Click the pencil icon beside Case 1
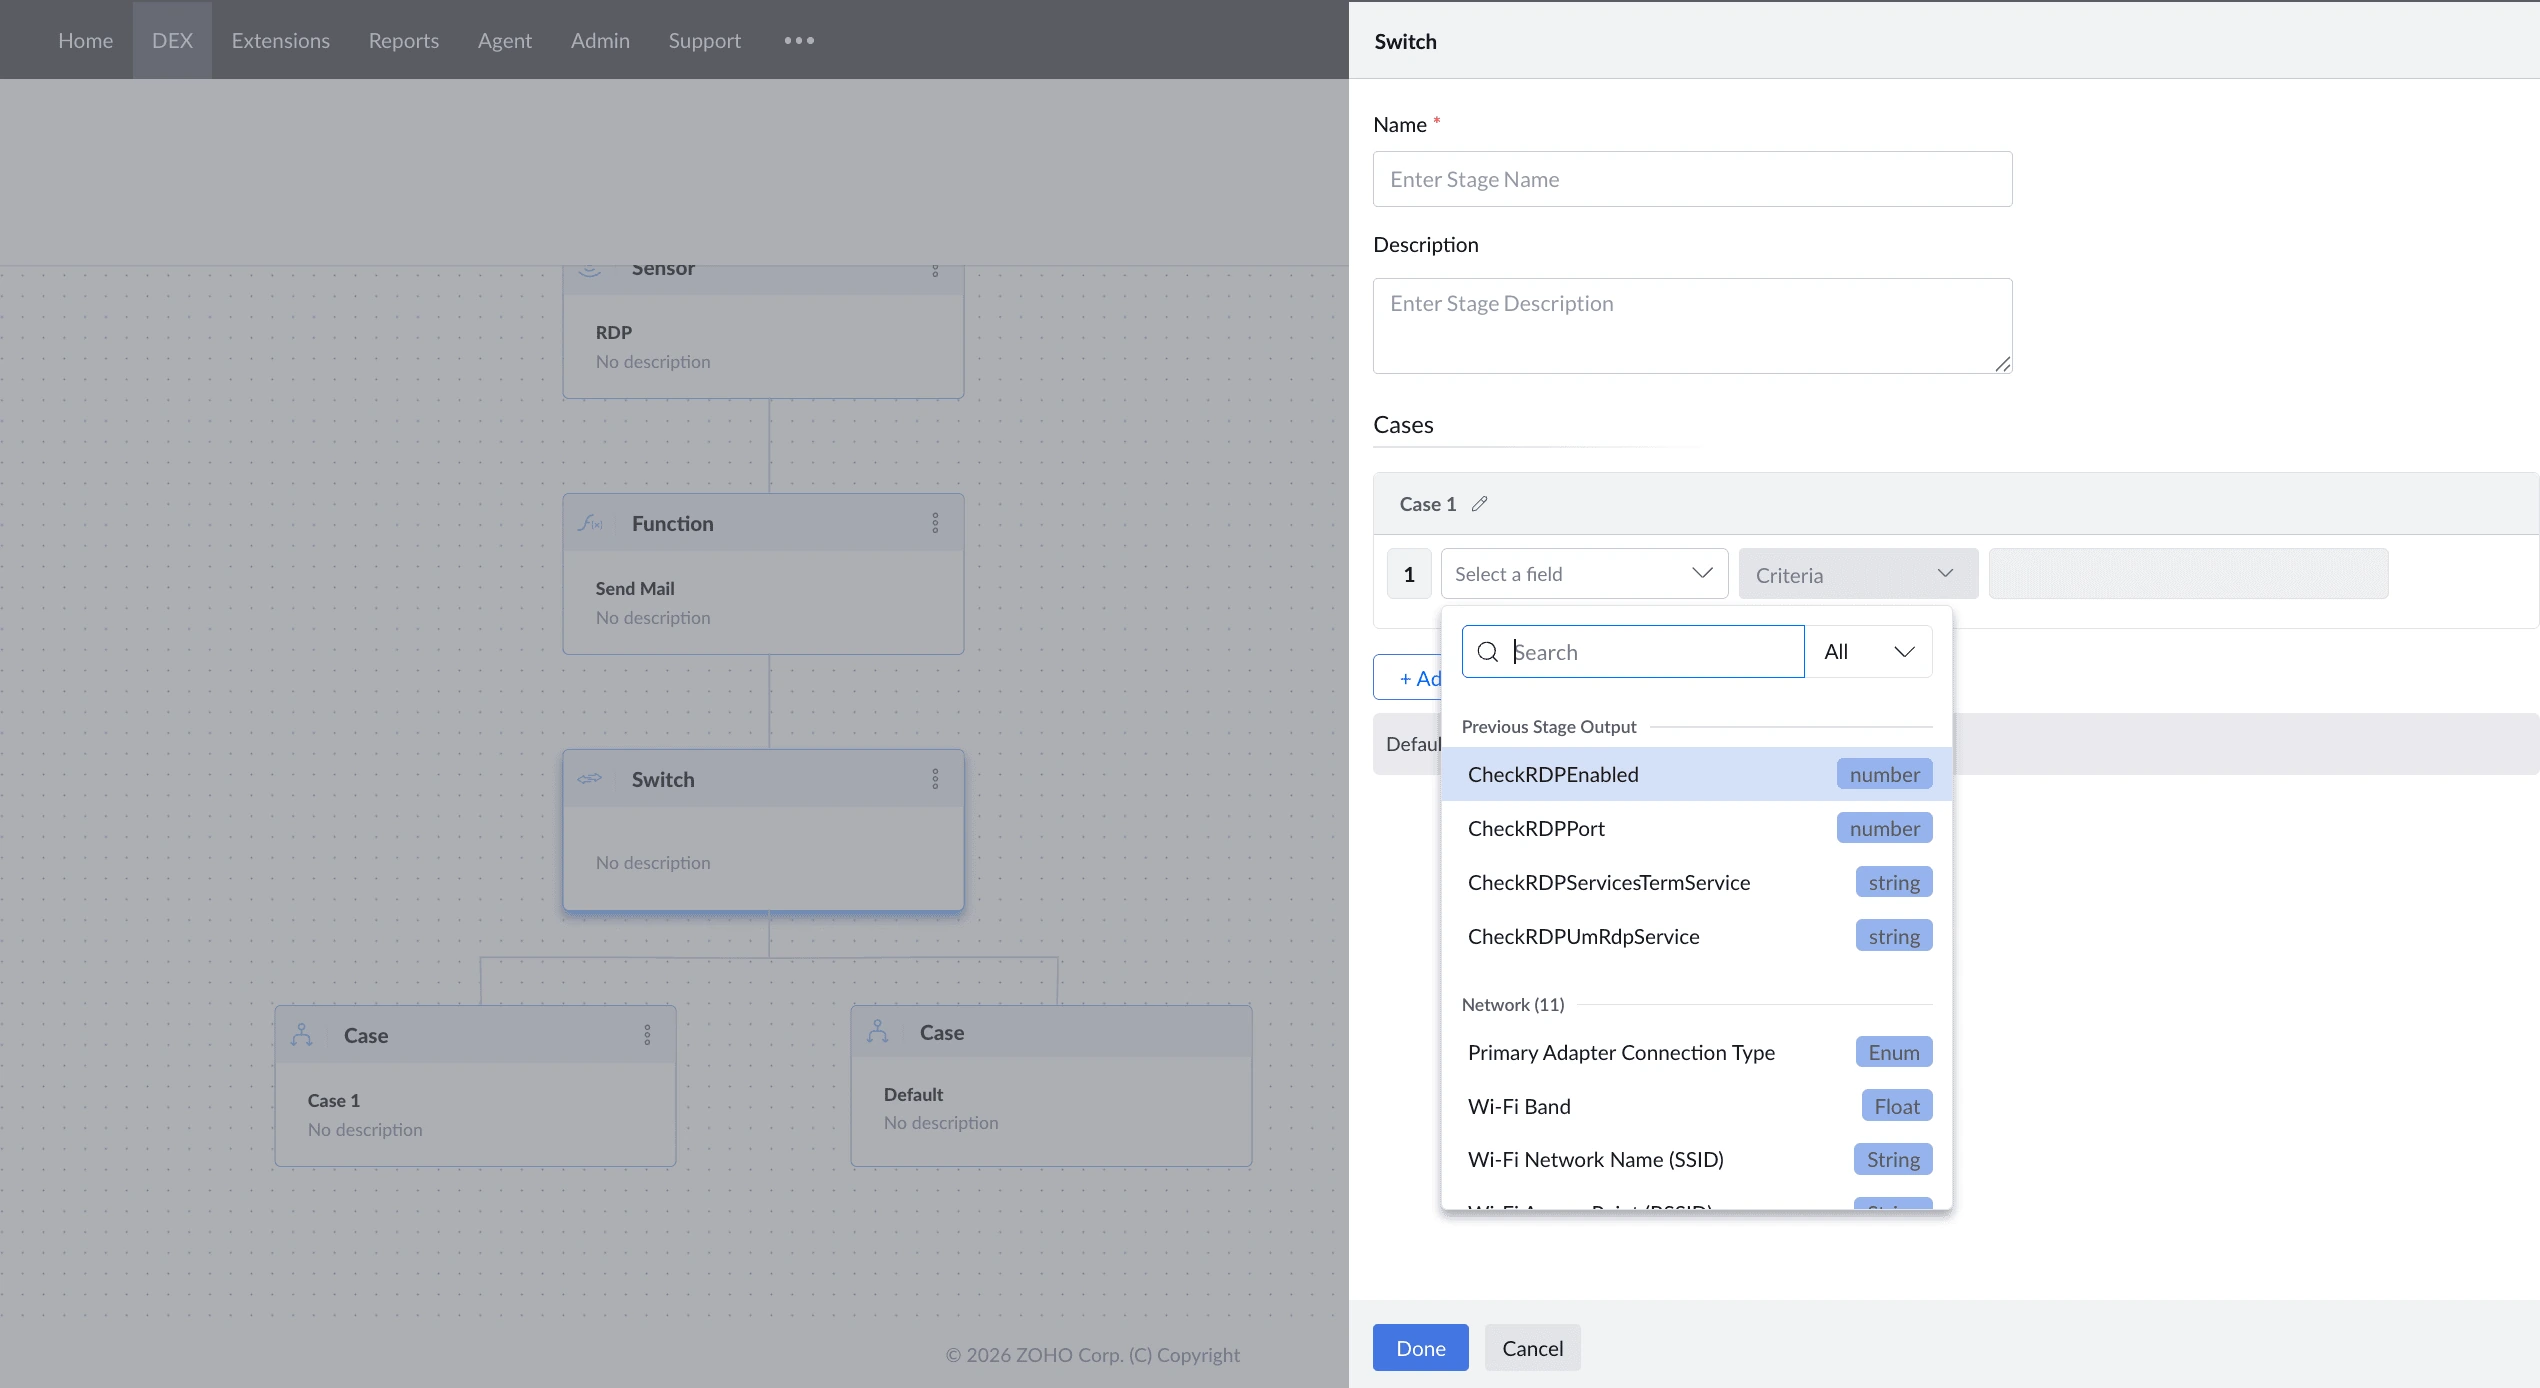This screenshot has width=2540, height=1388. [x=1480, y=504]
